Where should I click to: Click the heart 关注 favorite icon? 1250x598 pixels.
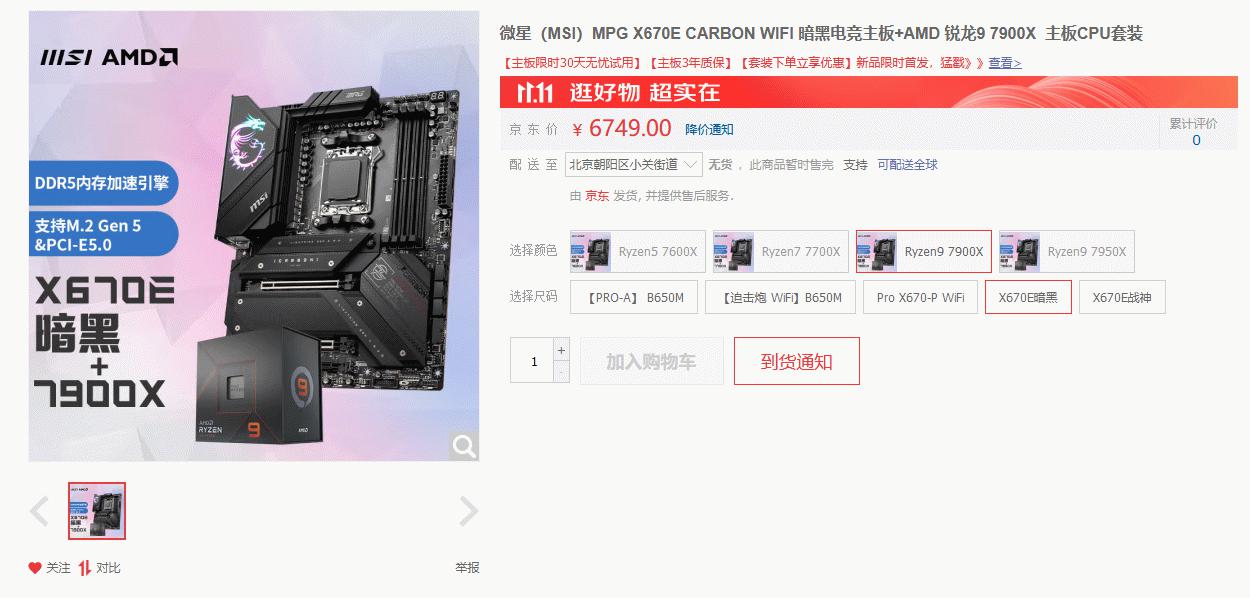pyautogui.click(x=35, y=568)
